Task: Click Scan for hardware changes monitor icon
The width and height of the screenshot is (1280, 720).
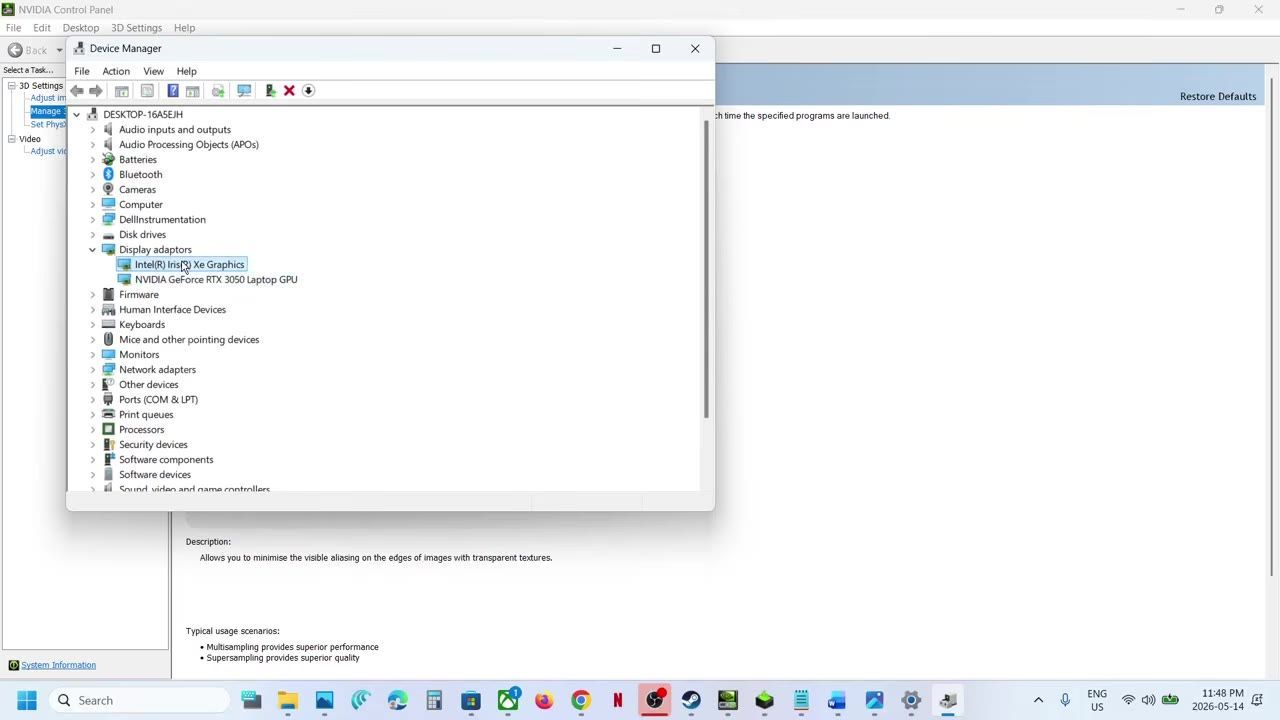Action: (x=244, y=91)
